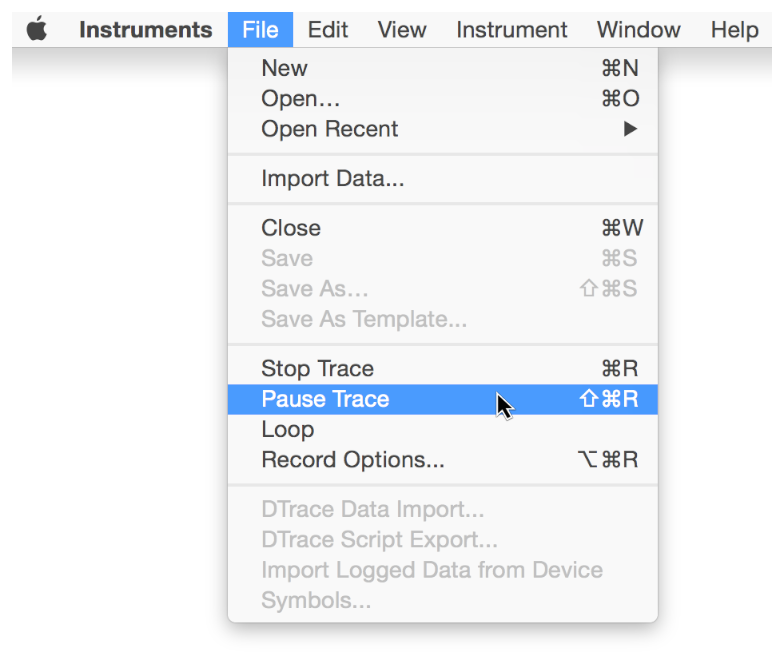Image resolution: width=784 pixels, height=664 pixels.
Task: Select the highlighted Pause Trace item
Action: point(325,399)
